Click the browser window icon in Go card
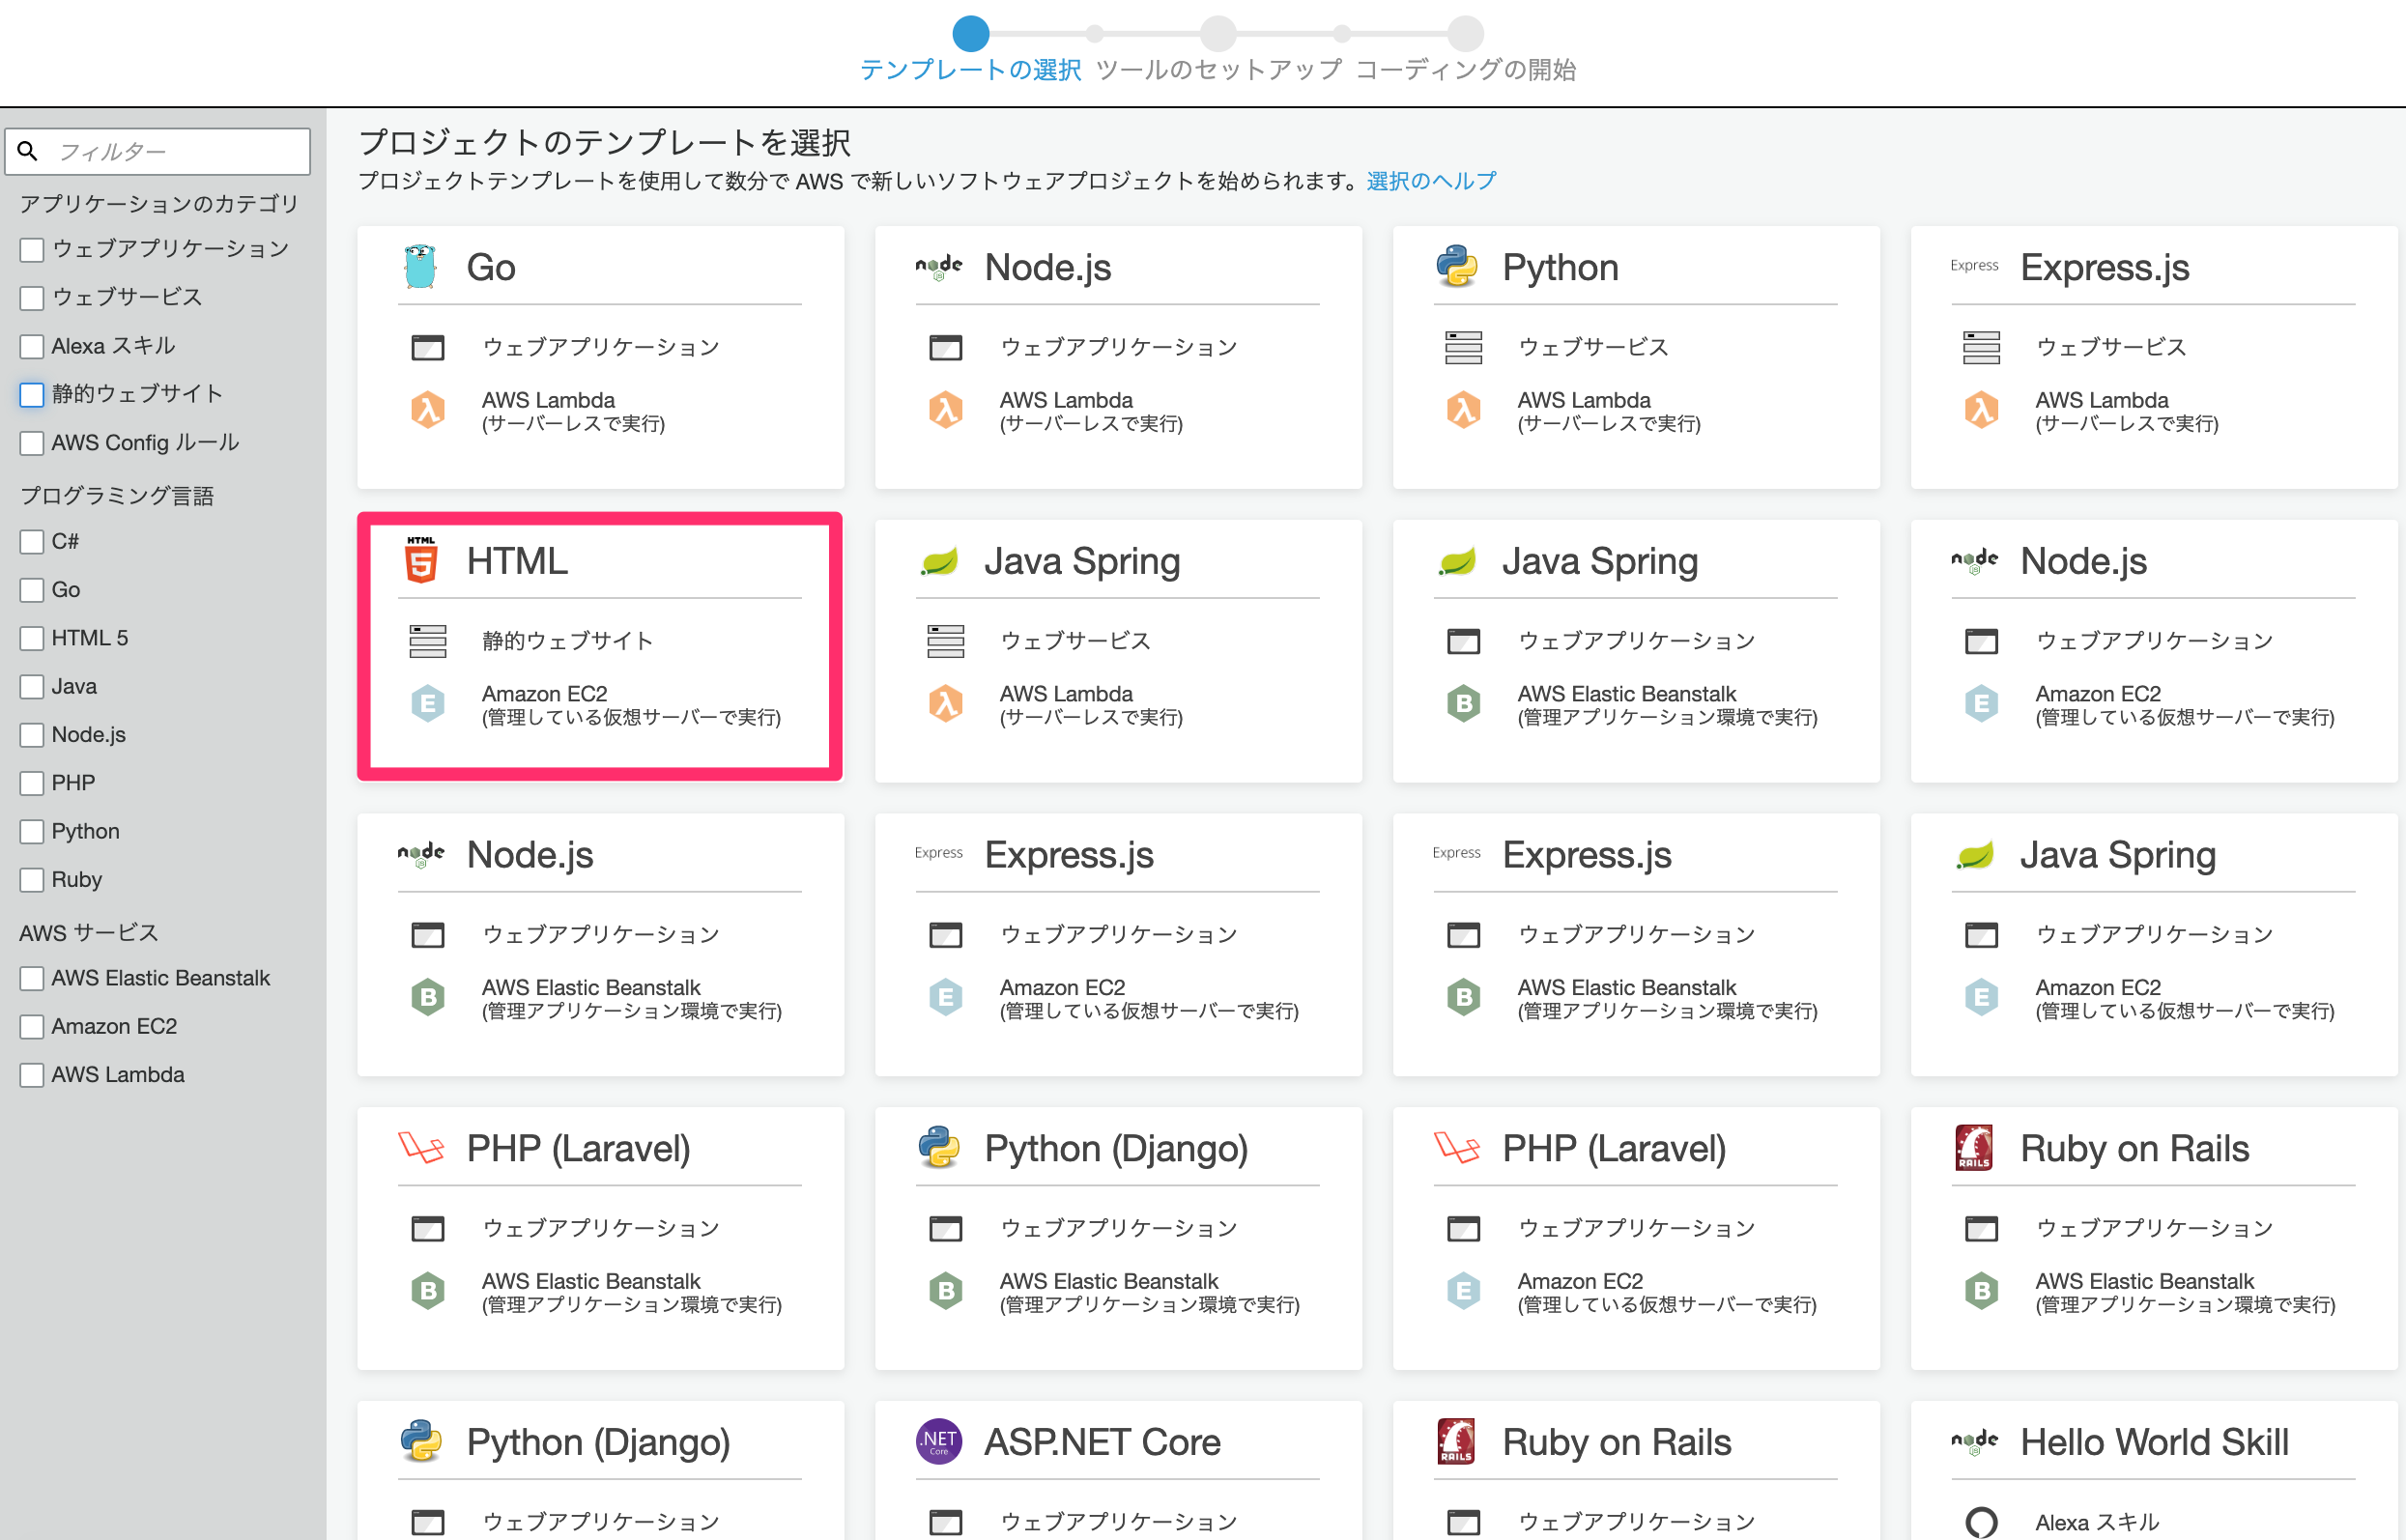Screen dimensions: 2406x1540 (x=428, y=347)
